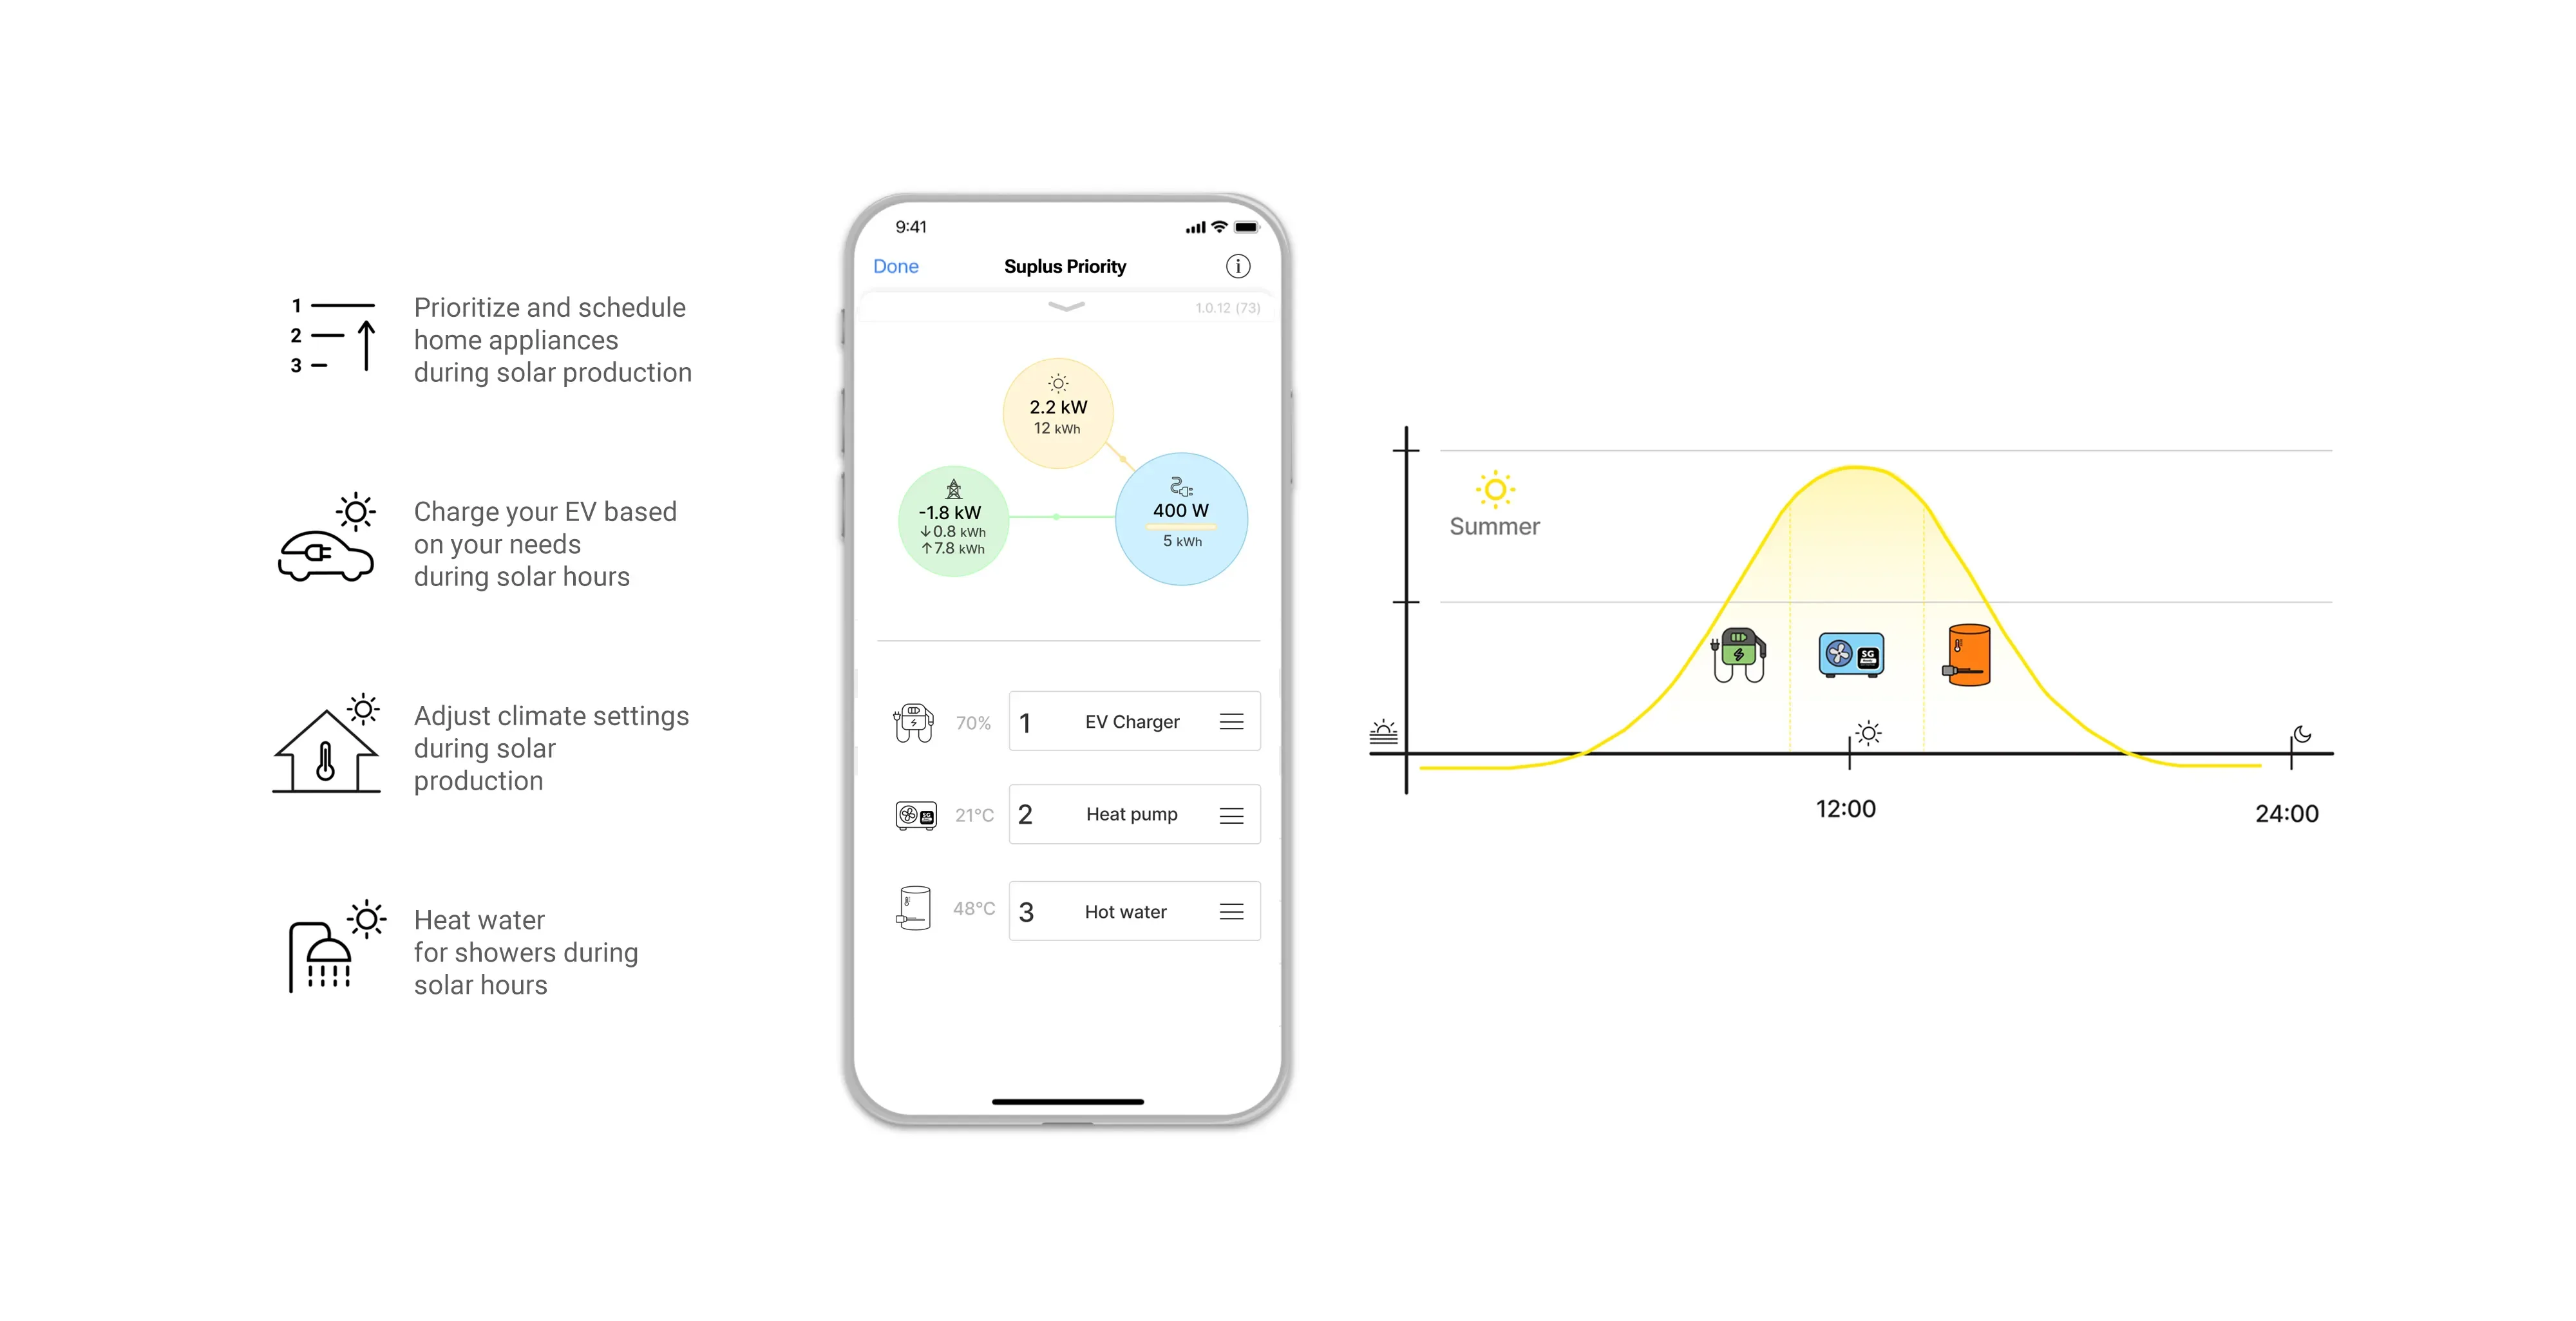The width and height of the screenshot is (2576, 1321).
Task: Click the Heat pump icon in priority list
Action: [911, 815]
